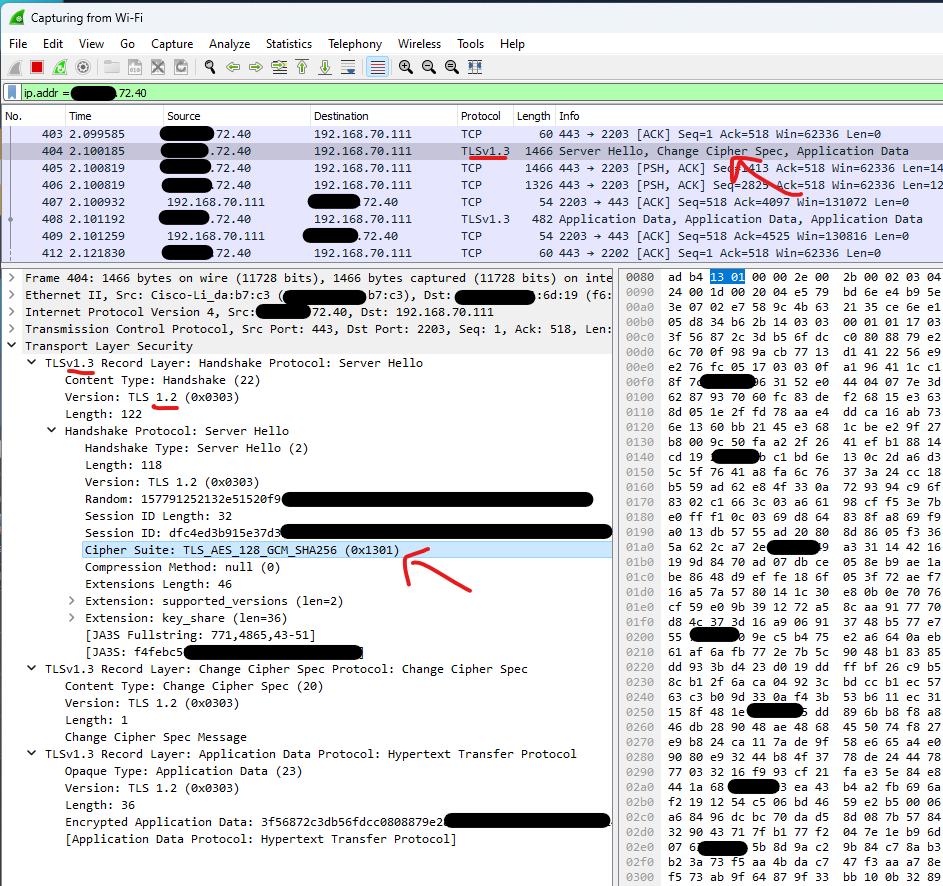This screenshot has height=886, width=943.
Task: Open Find Packet magnifier tool
Action: click(x=209, y=67)
